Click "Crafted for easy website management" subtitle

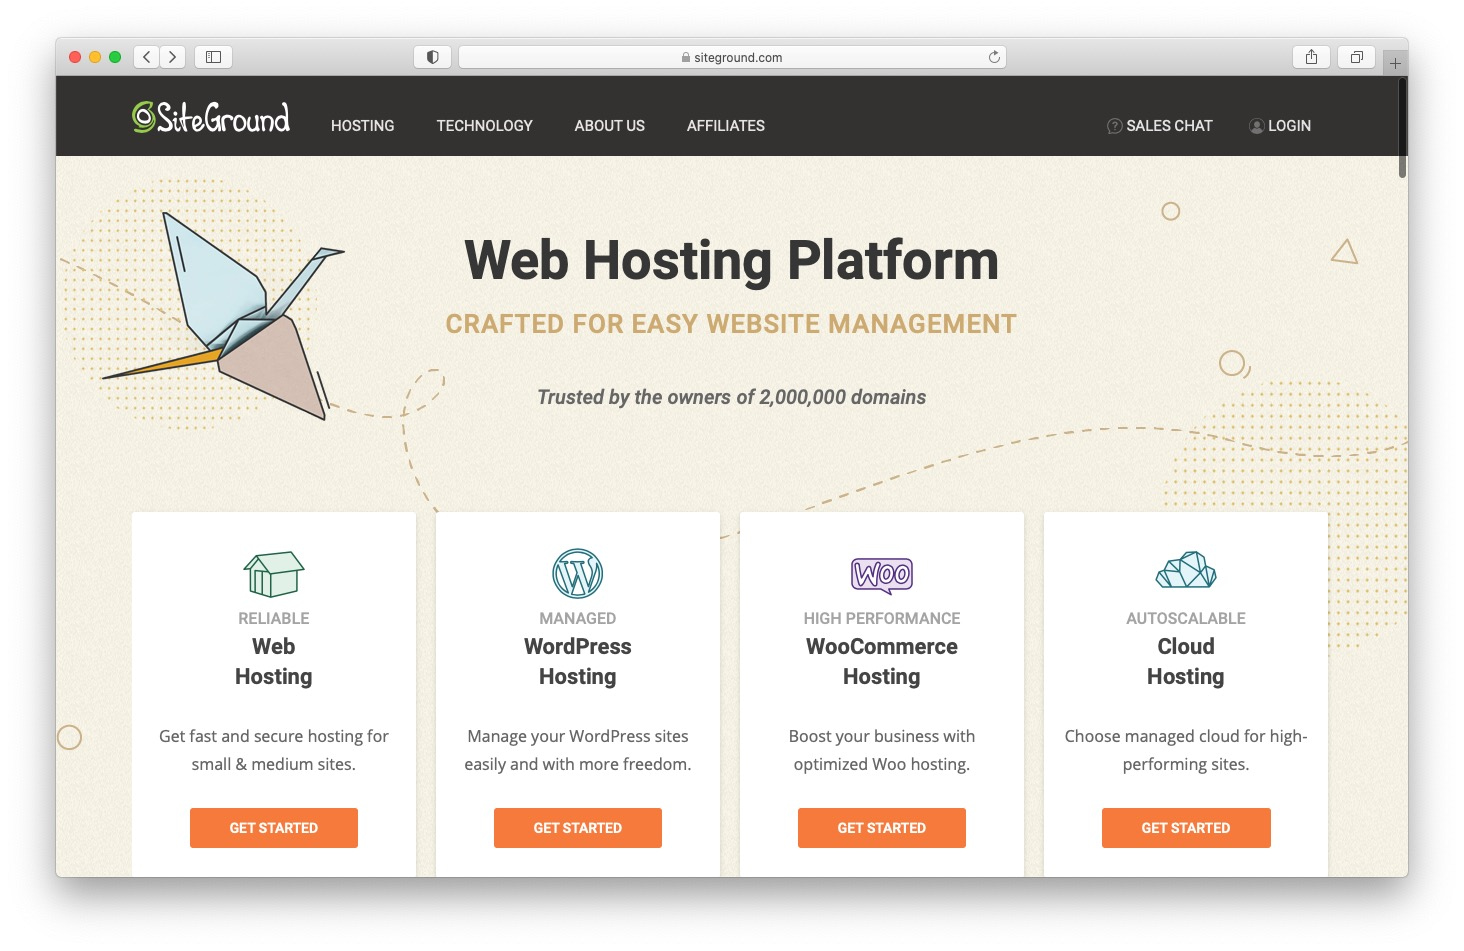click(x=731, y=324)
